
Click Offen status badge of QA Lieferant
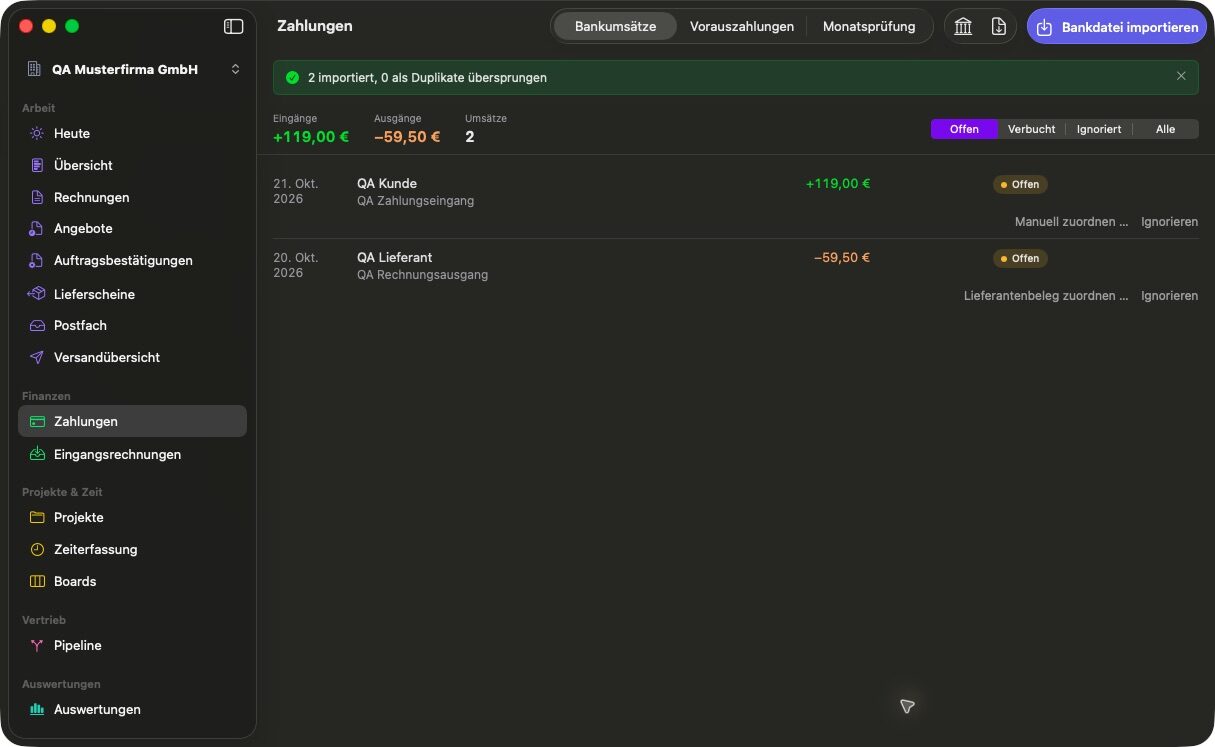[x=1020, y=258]
